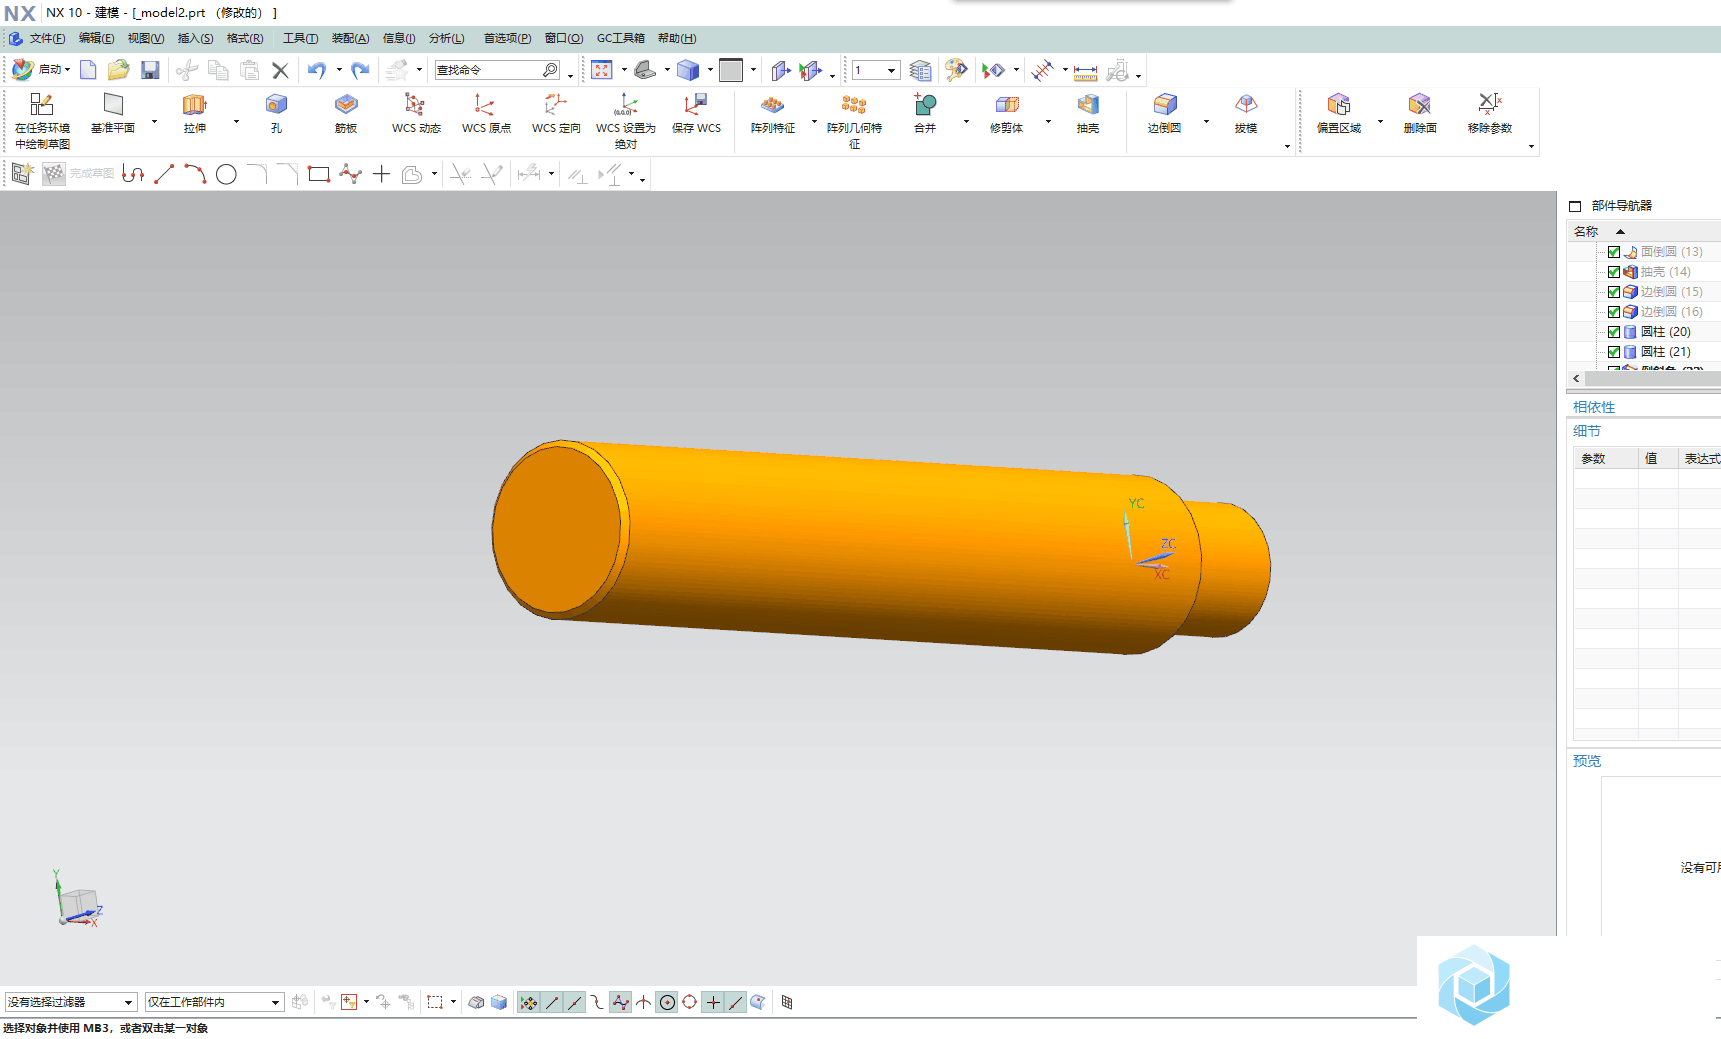
Task: Click the 偏置区域 offset region tool
Action: (x=1339, y=114)
